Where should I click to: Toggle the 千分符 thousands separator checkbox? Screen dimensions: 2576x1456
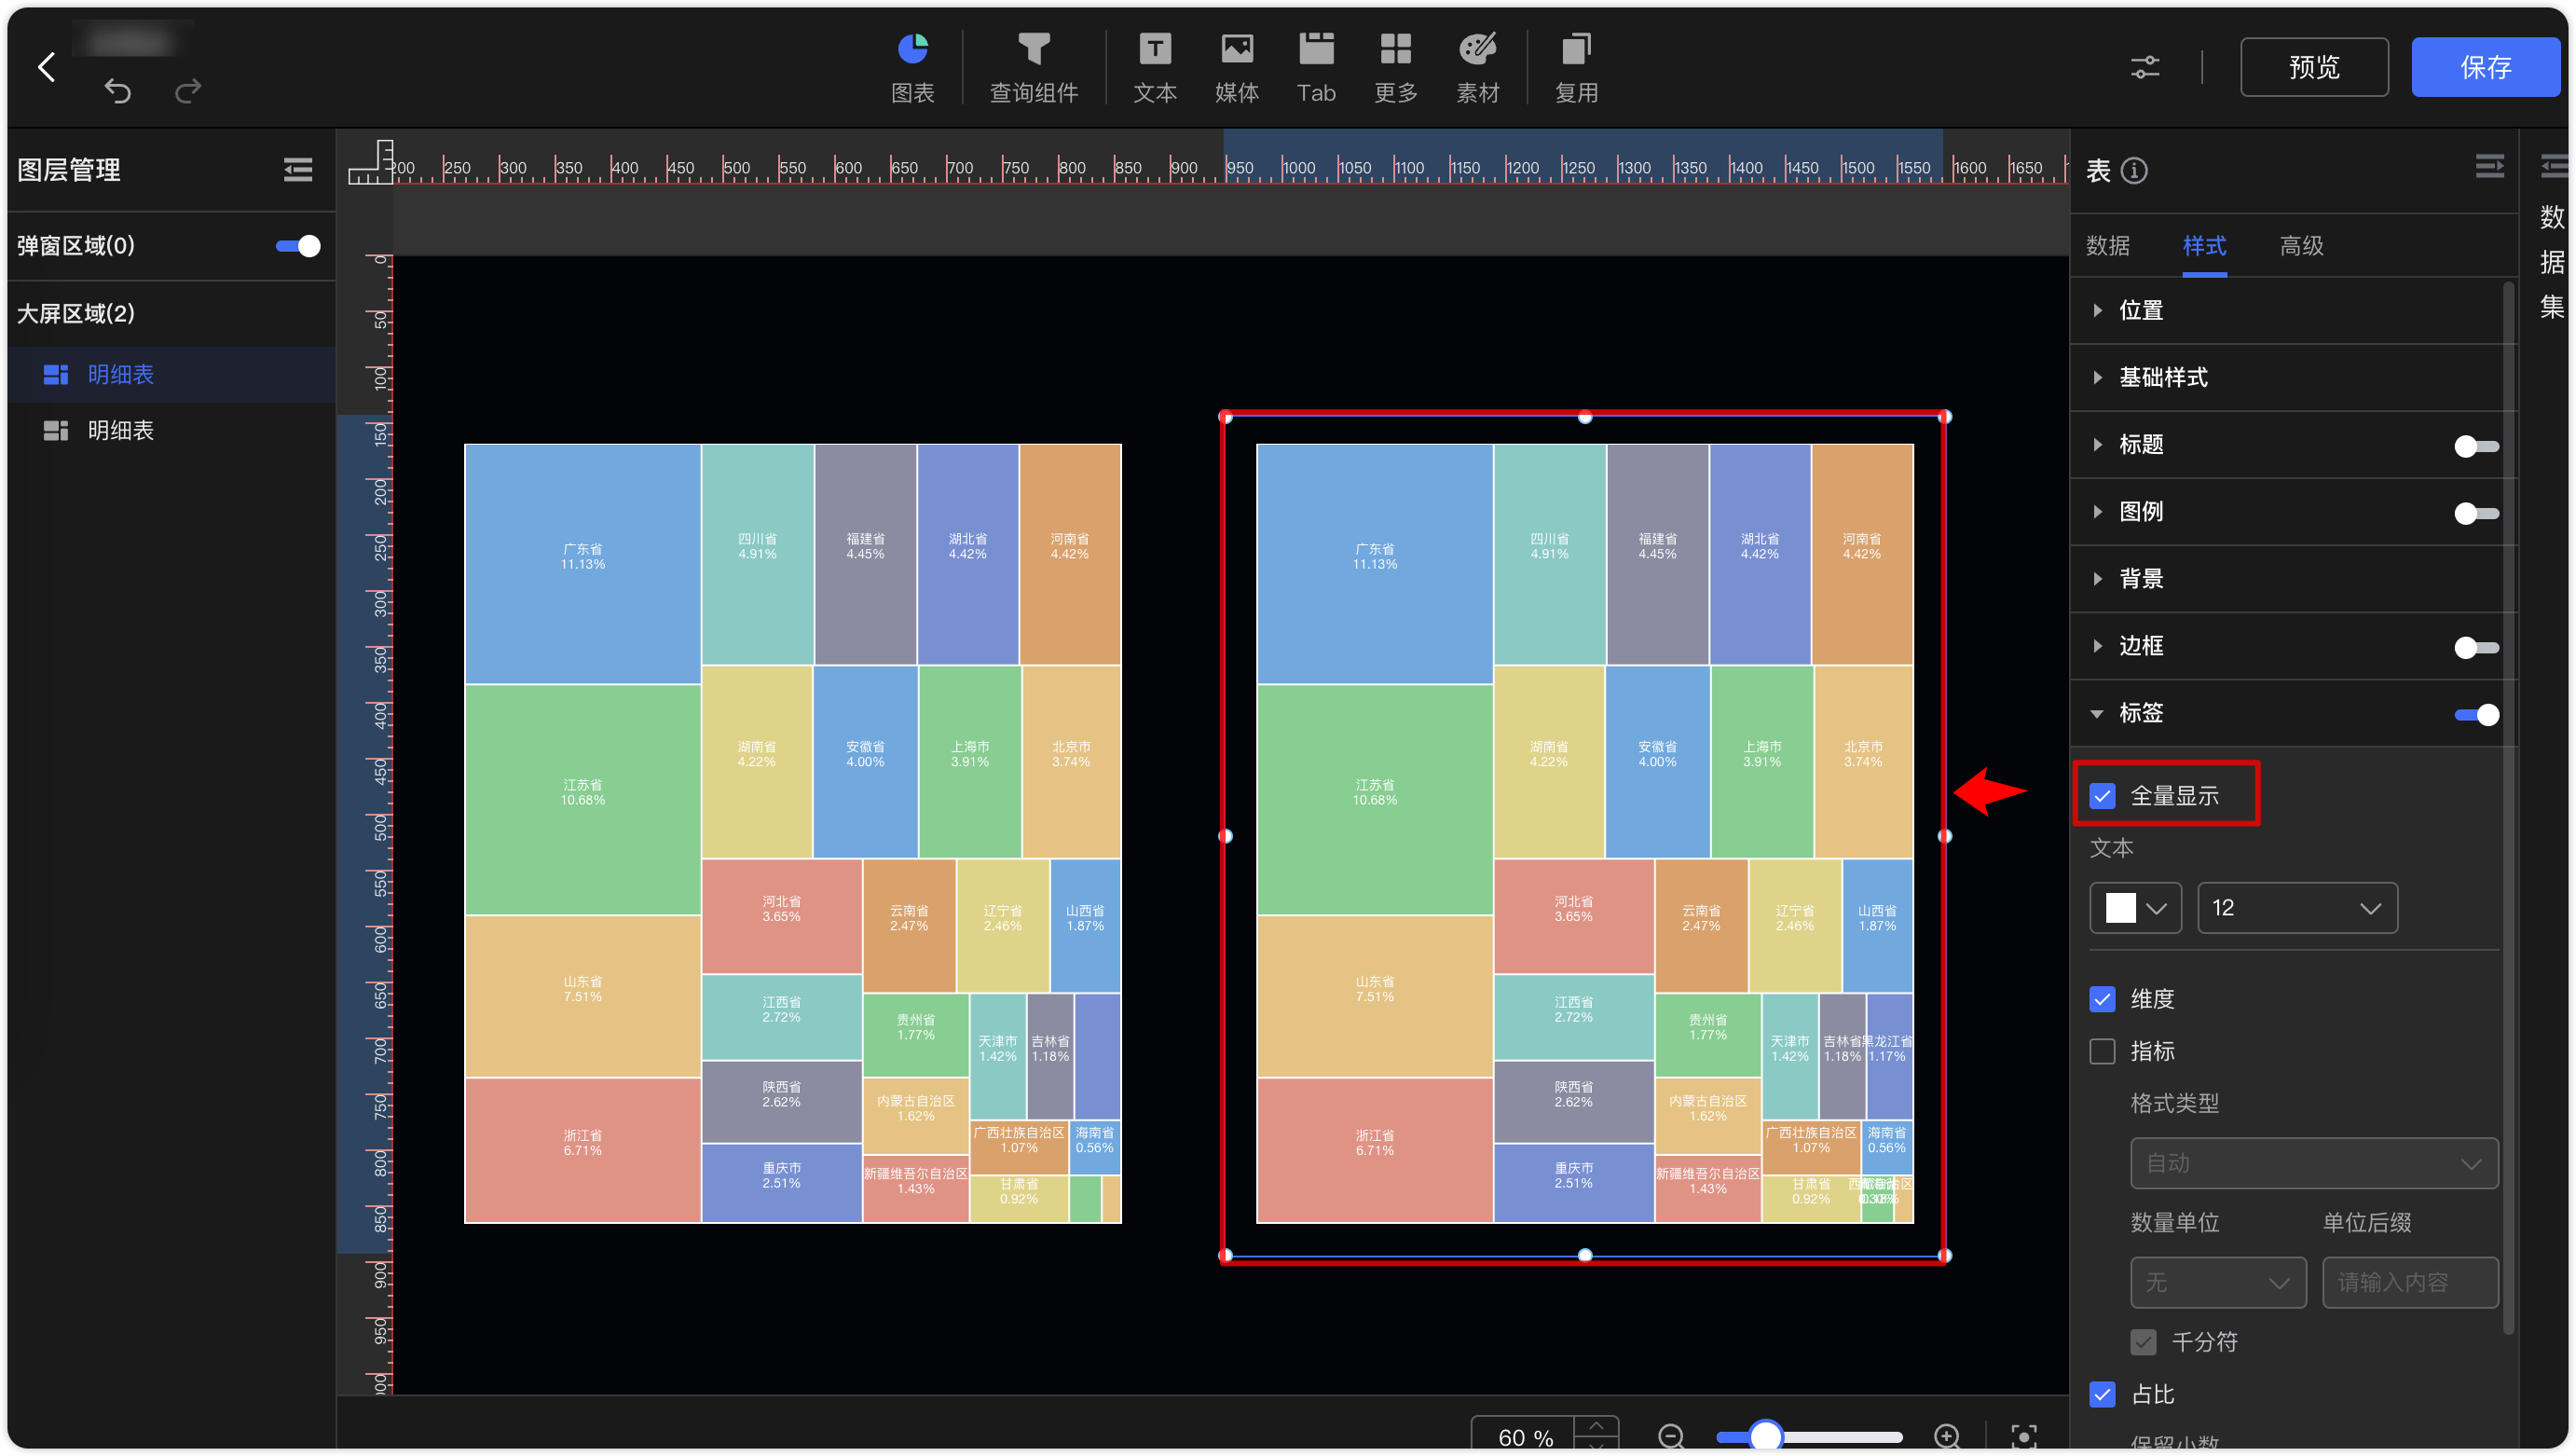2143,1342
